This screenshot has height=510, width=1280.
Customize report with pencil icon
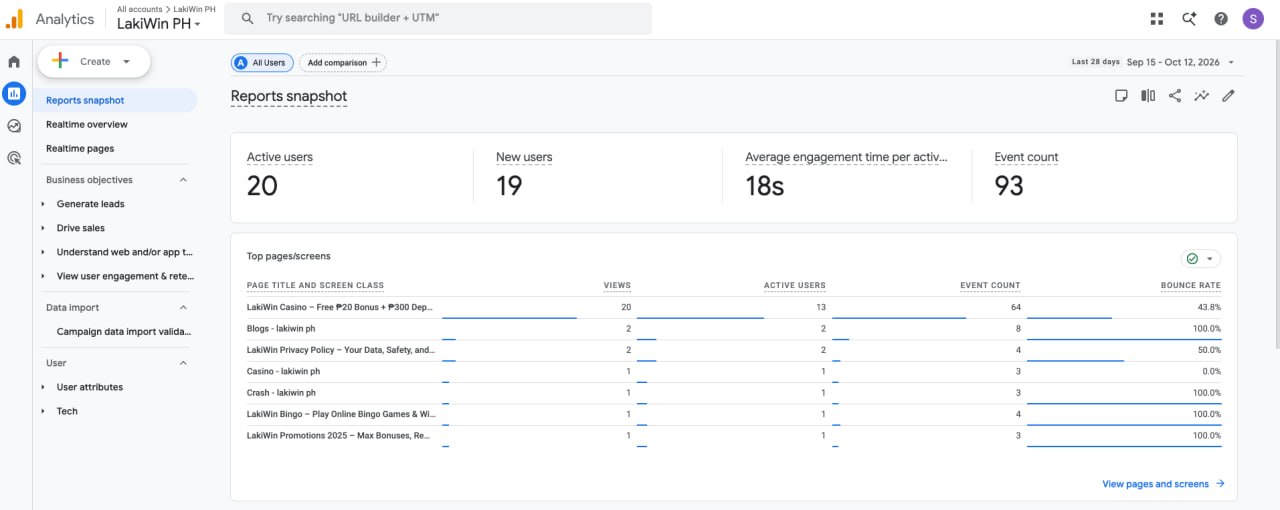tap(1229, 96)
